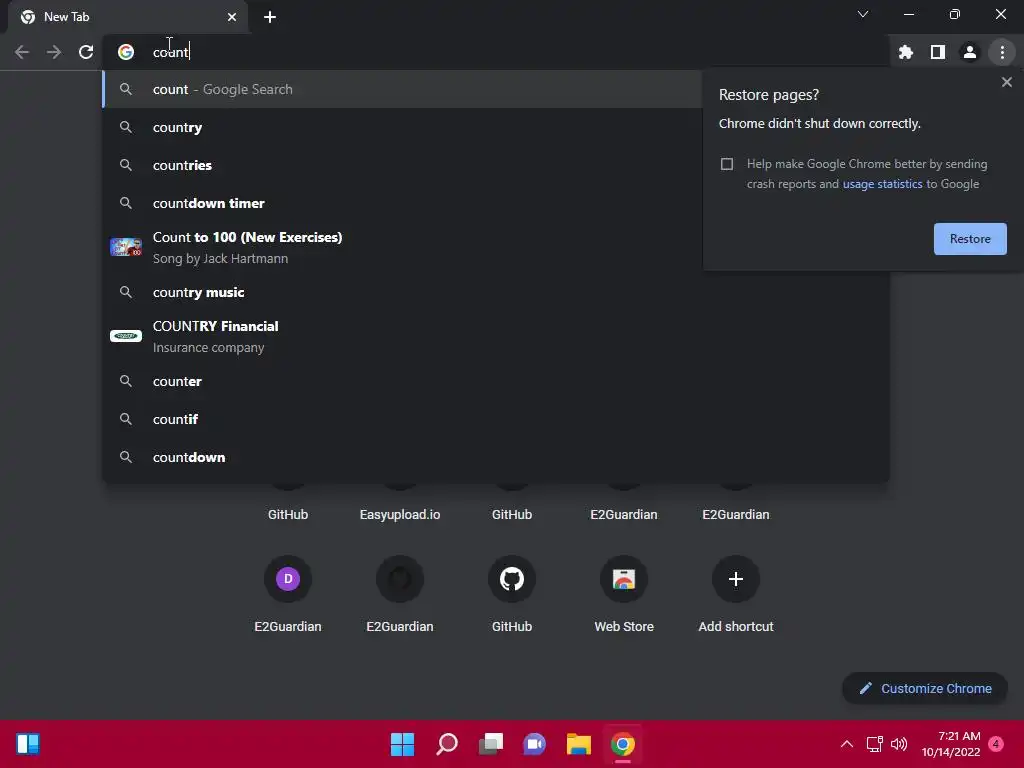Open the side panel icon
This screenshot has height=768, width=1024.
(x=938, y=52)
